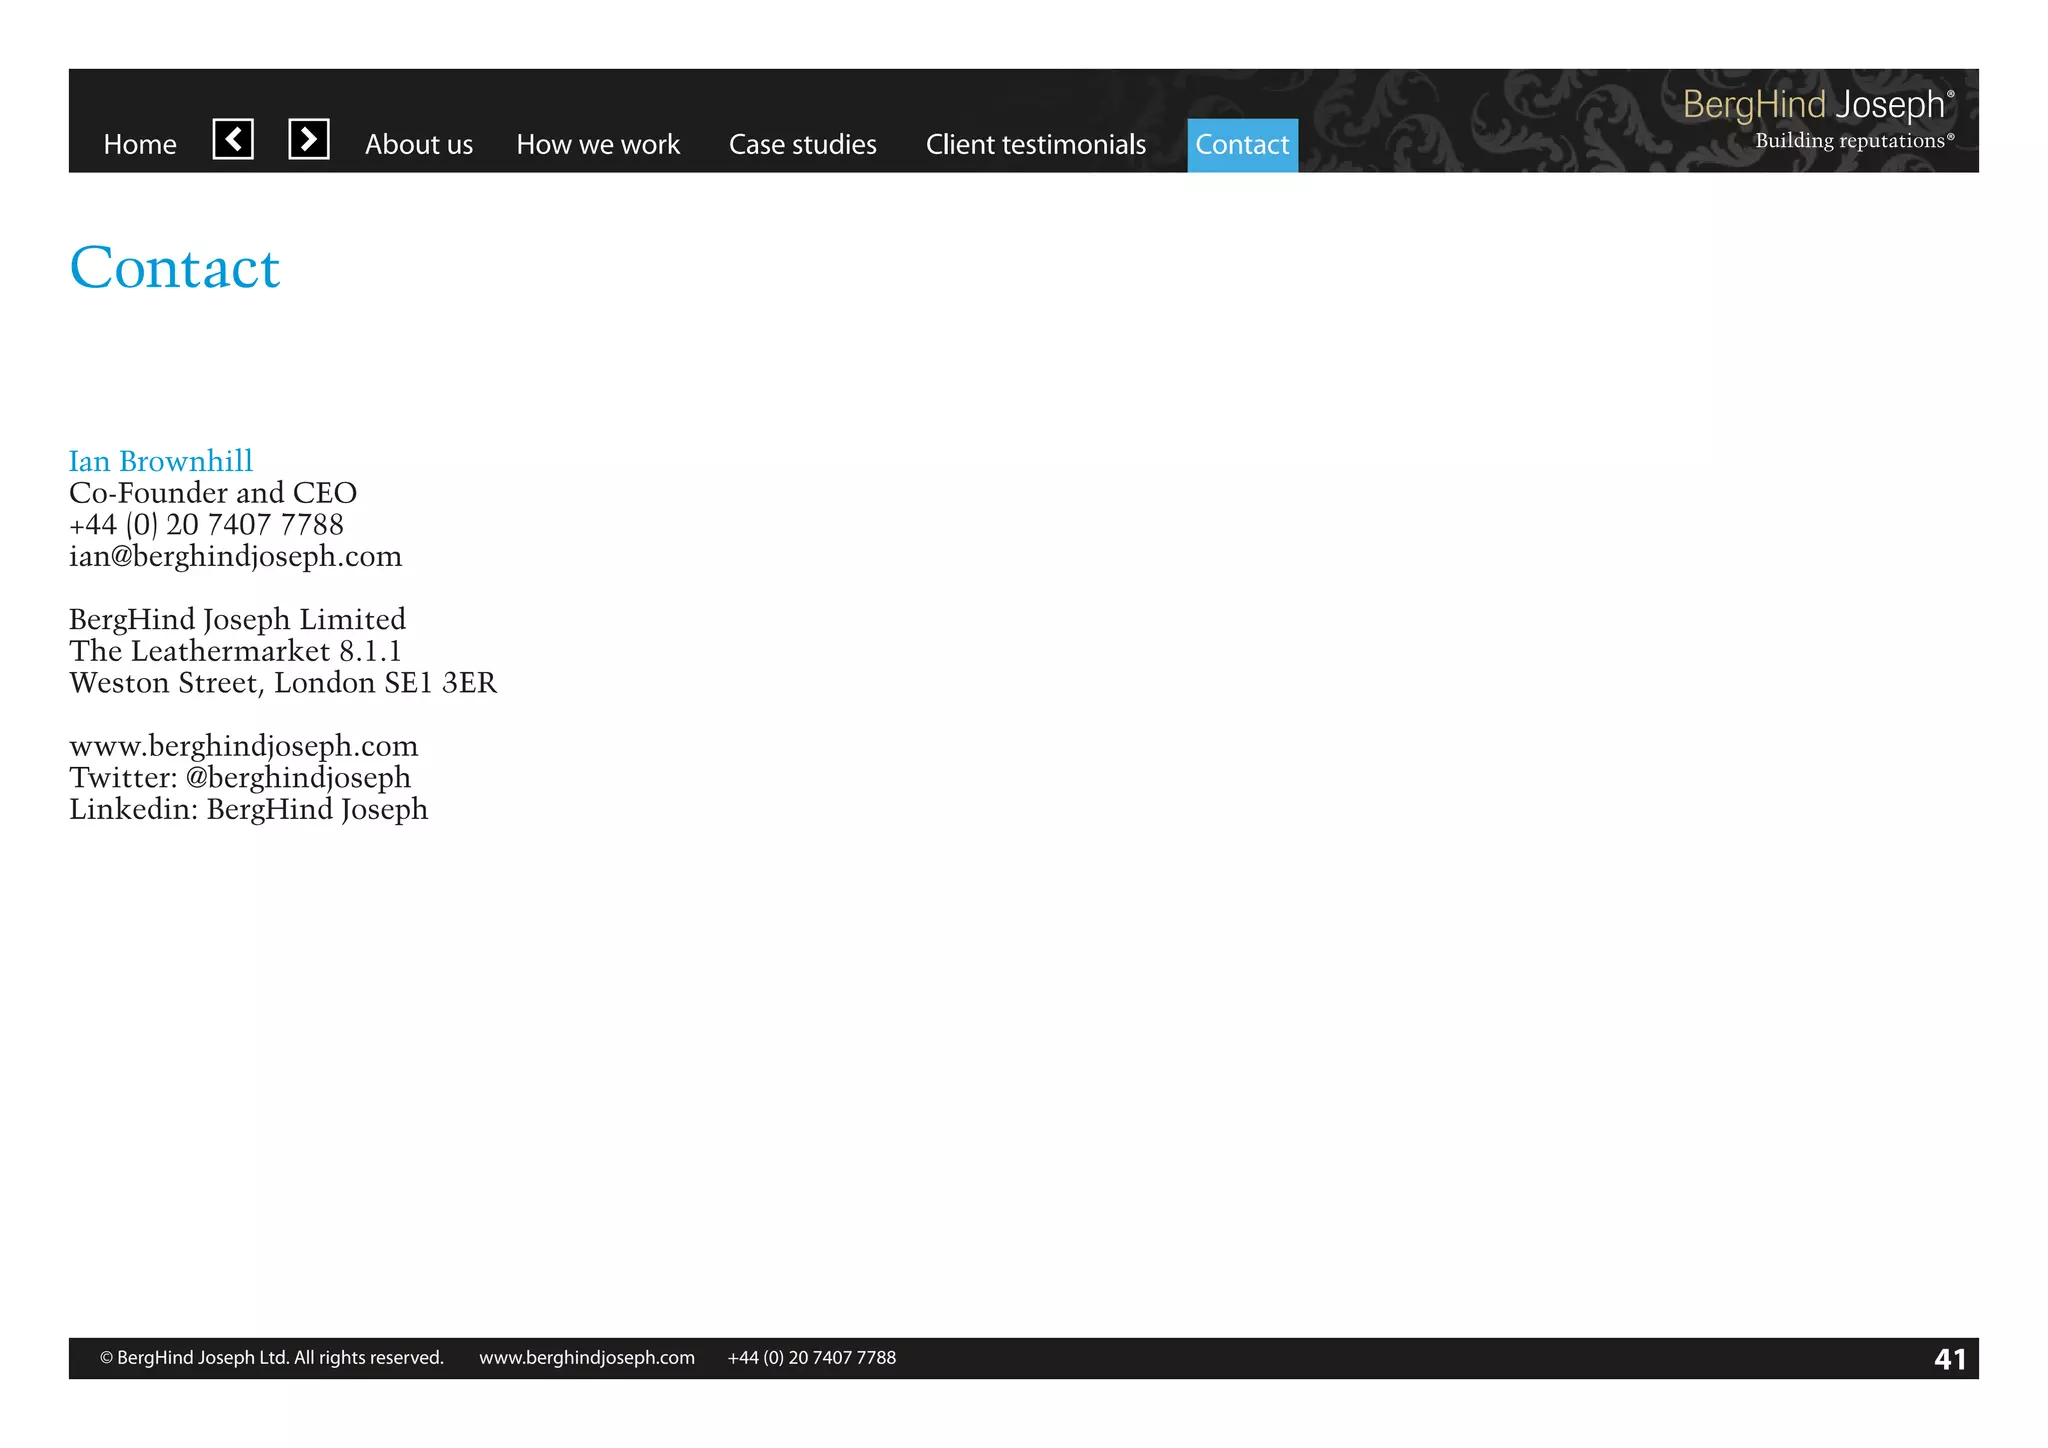The height and width of the screenshot is (1448, 2048).
Task: Select Case studies in navigation bar
Action: click(x=802, y=145)
